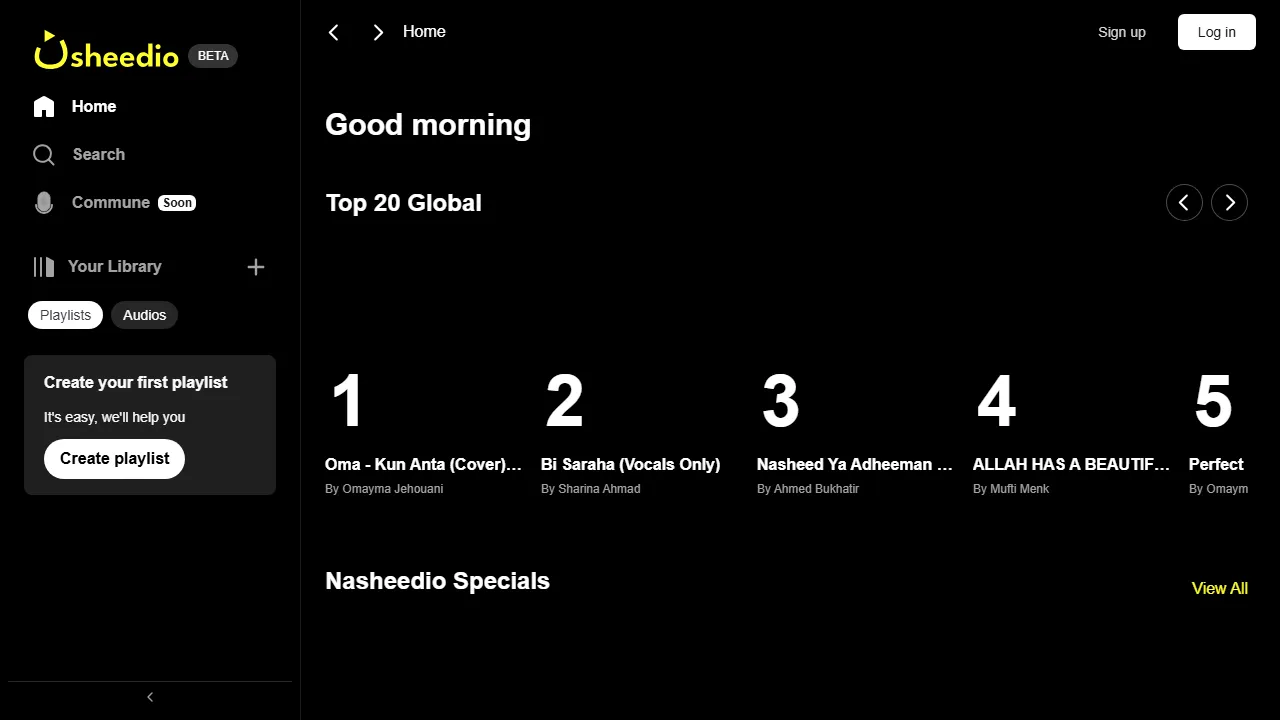Play Bi Saraha (Vocals Only) by Sharina Ahmad

(x=630, y=464)
